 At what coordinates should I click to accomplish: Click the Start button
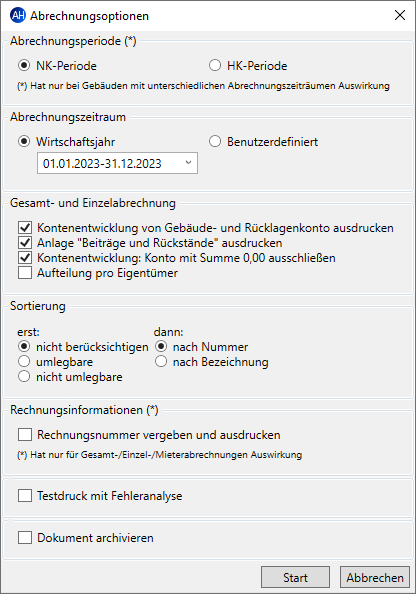coord(296,577)
